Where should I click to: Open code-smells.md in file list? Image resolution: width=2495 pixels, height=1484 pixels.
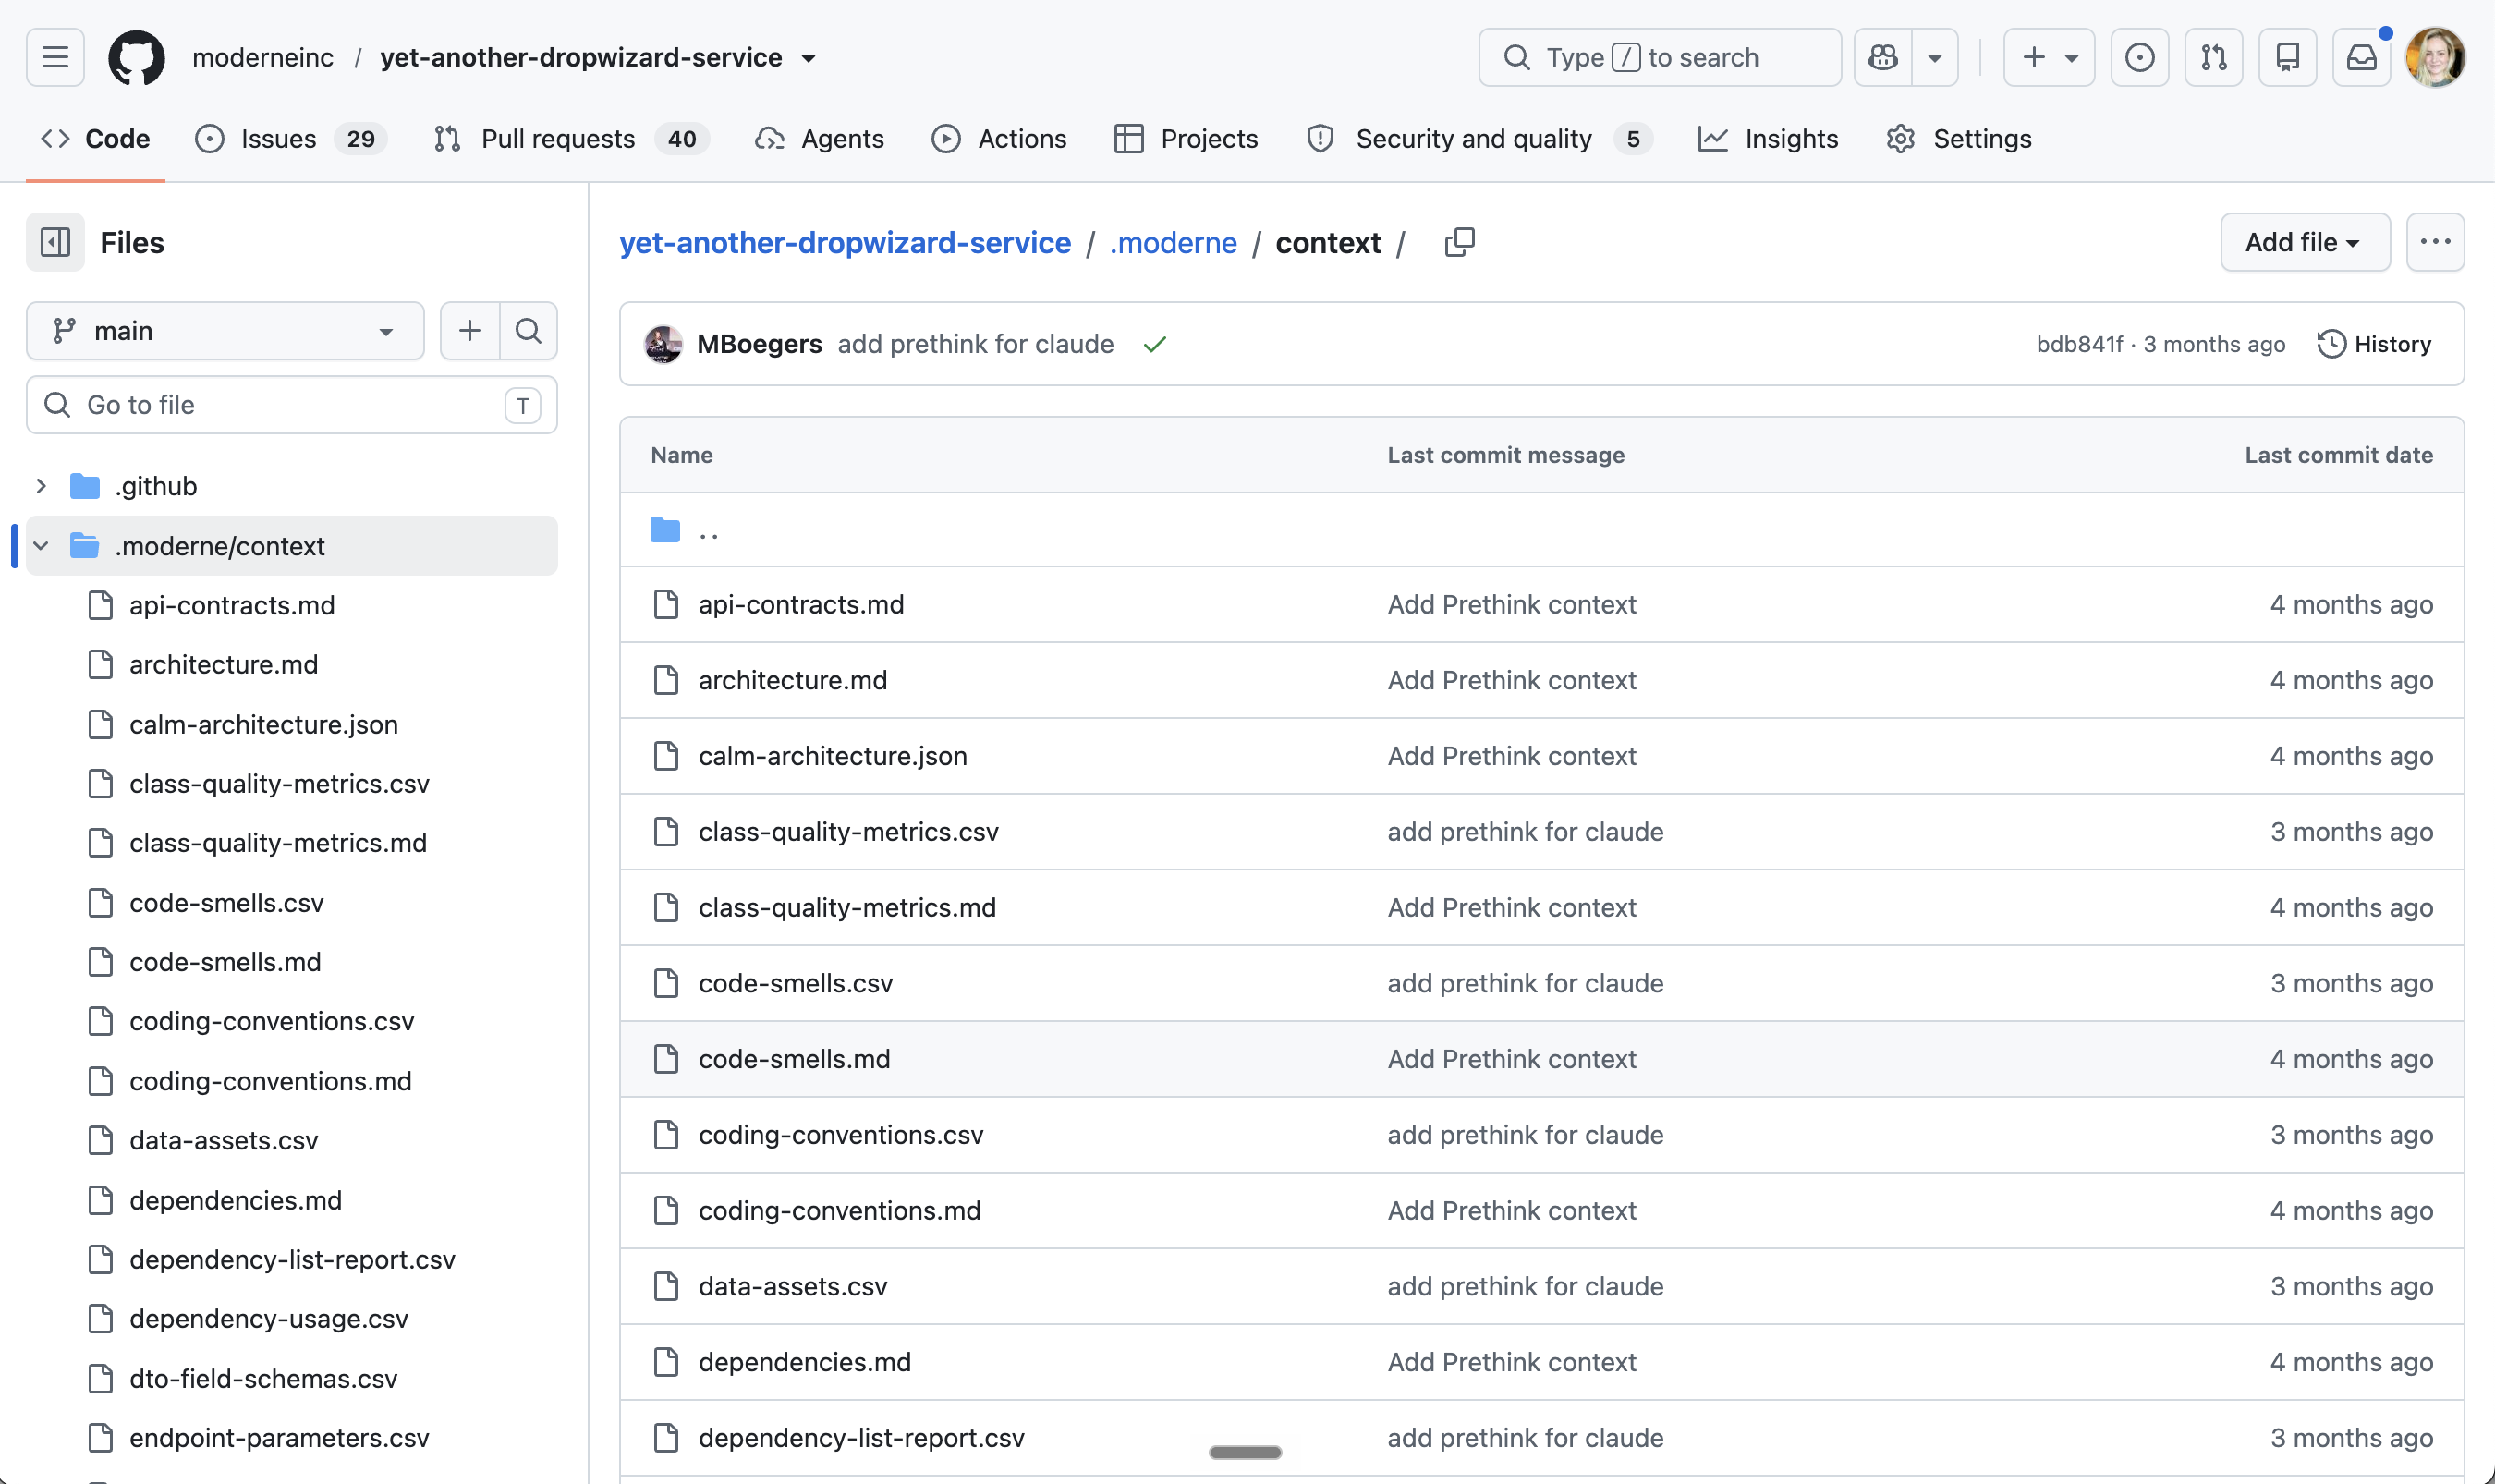pyautogui.click(x=794, y=1059)
